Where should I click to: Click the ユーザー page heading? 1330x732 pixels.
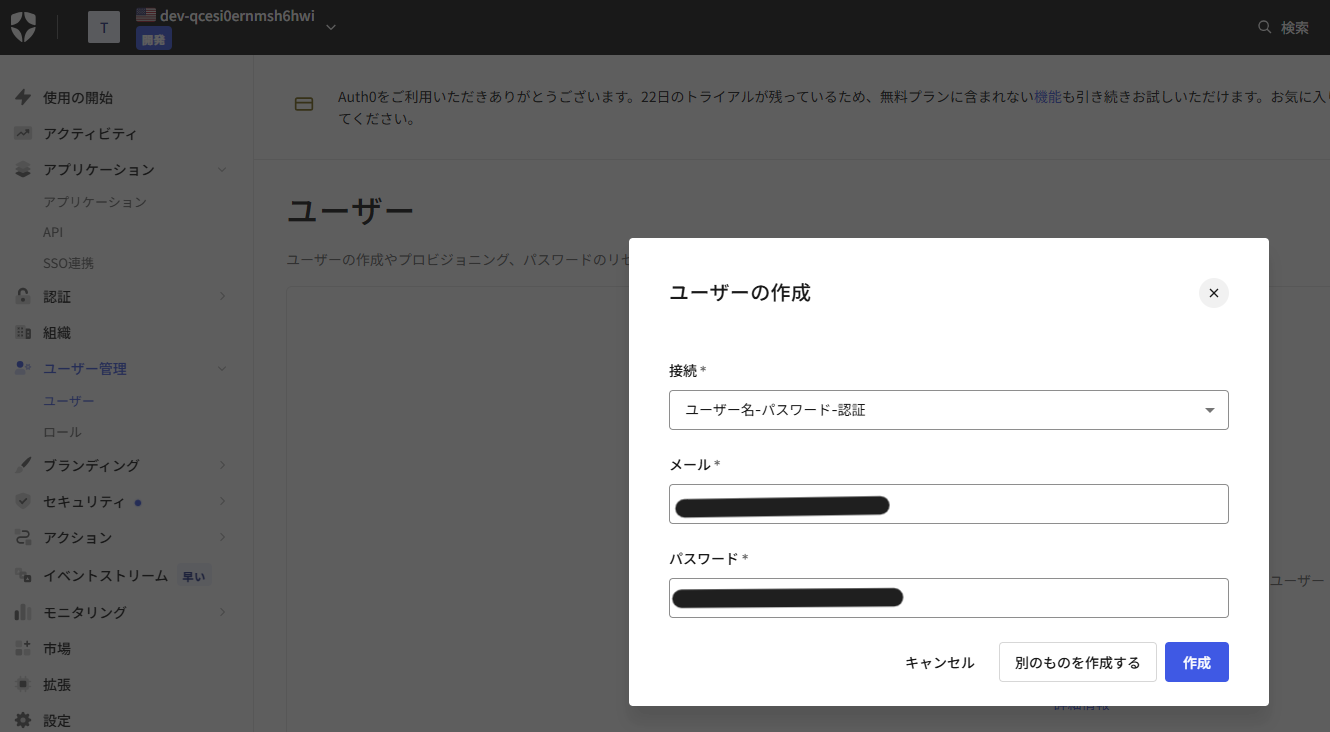[x=350, y=212]
